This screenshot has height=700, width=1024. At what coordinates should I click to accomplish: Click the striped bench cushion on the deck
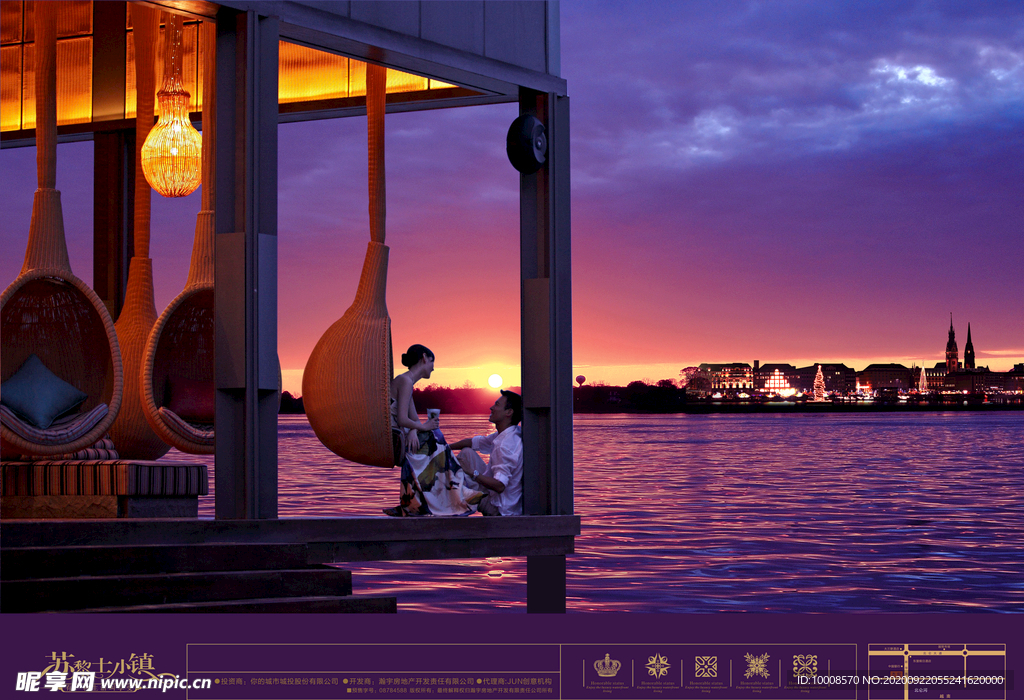pyautogui.click(x=103, y=478)
